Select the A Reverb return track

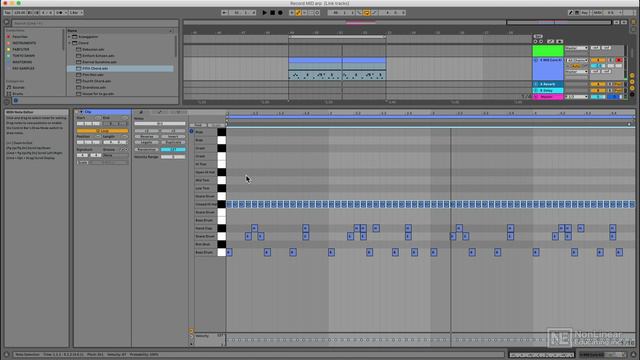[x=548, y=84]
